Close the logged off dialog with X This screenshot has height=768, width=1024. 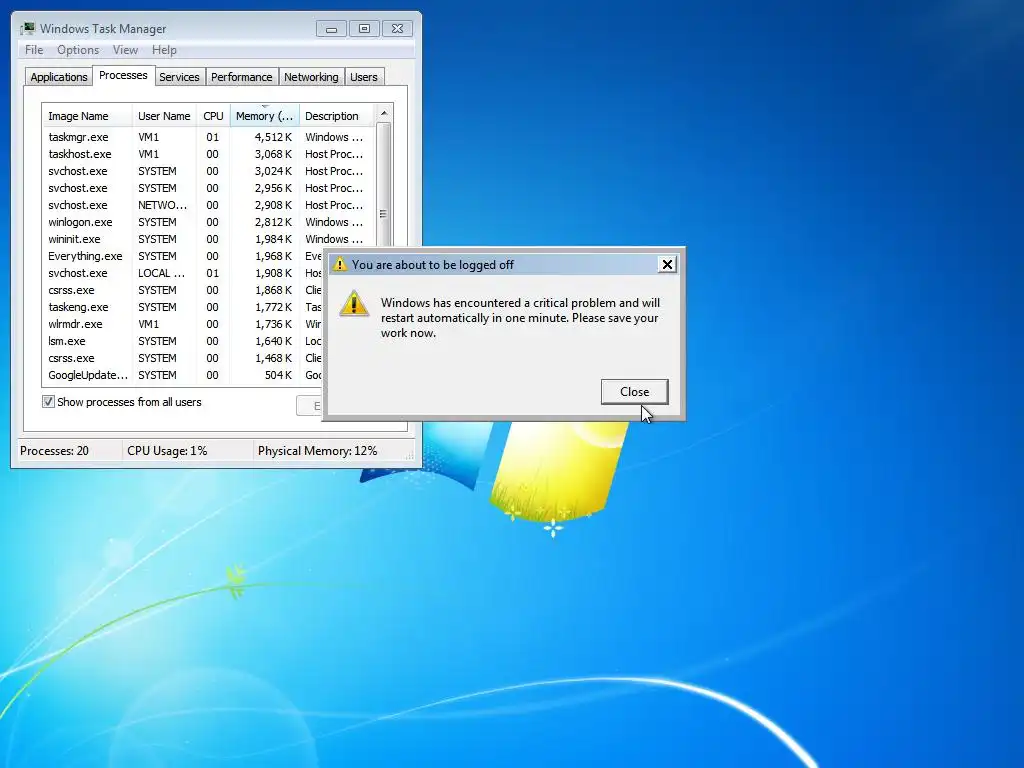pyautogui.click(x=667, y=264)
